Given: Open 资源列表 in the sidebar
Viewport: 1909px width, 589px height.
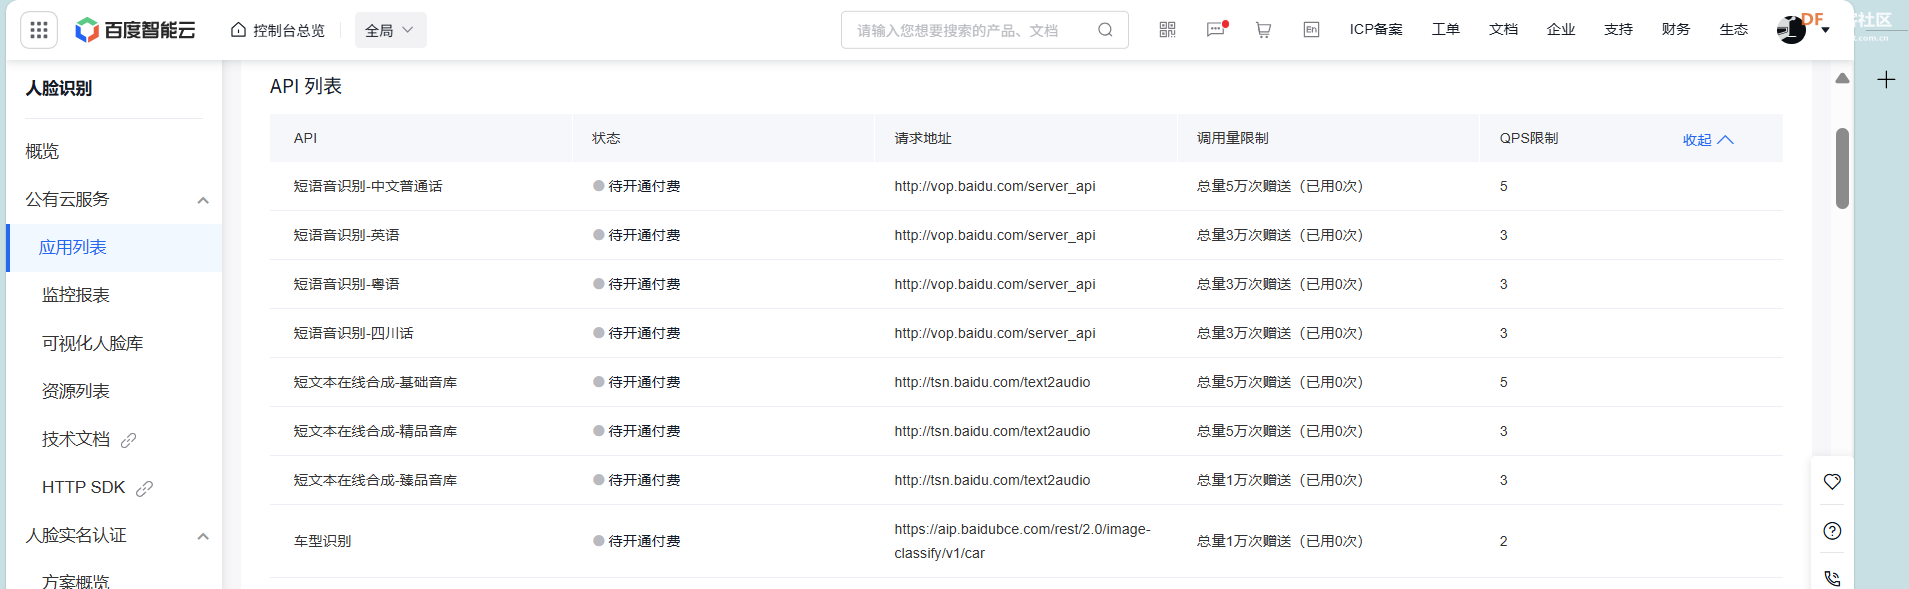Looking at the screenshot, I should coord(76,391).
